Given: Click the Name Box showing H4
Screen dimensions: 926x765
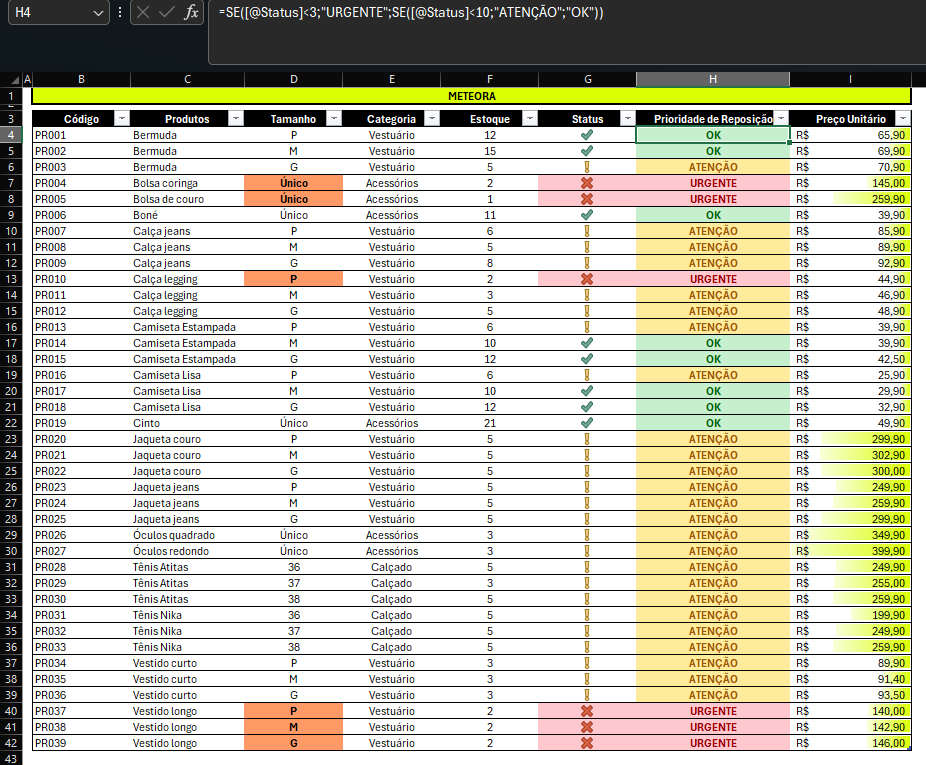Looking at the screenshot, I should point(50,12).
